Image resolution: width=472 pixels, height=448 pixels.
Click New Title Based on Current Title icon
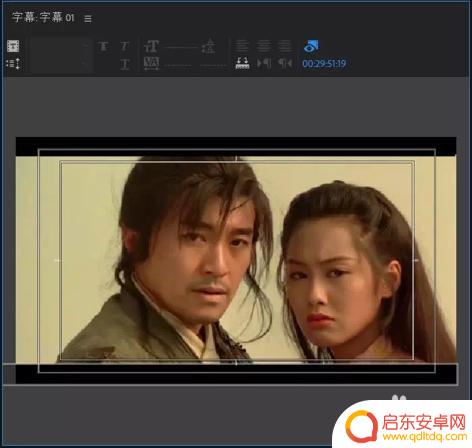pyautogui.click(x=13, y=46)
